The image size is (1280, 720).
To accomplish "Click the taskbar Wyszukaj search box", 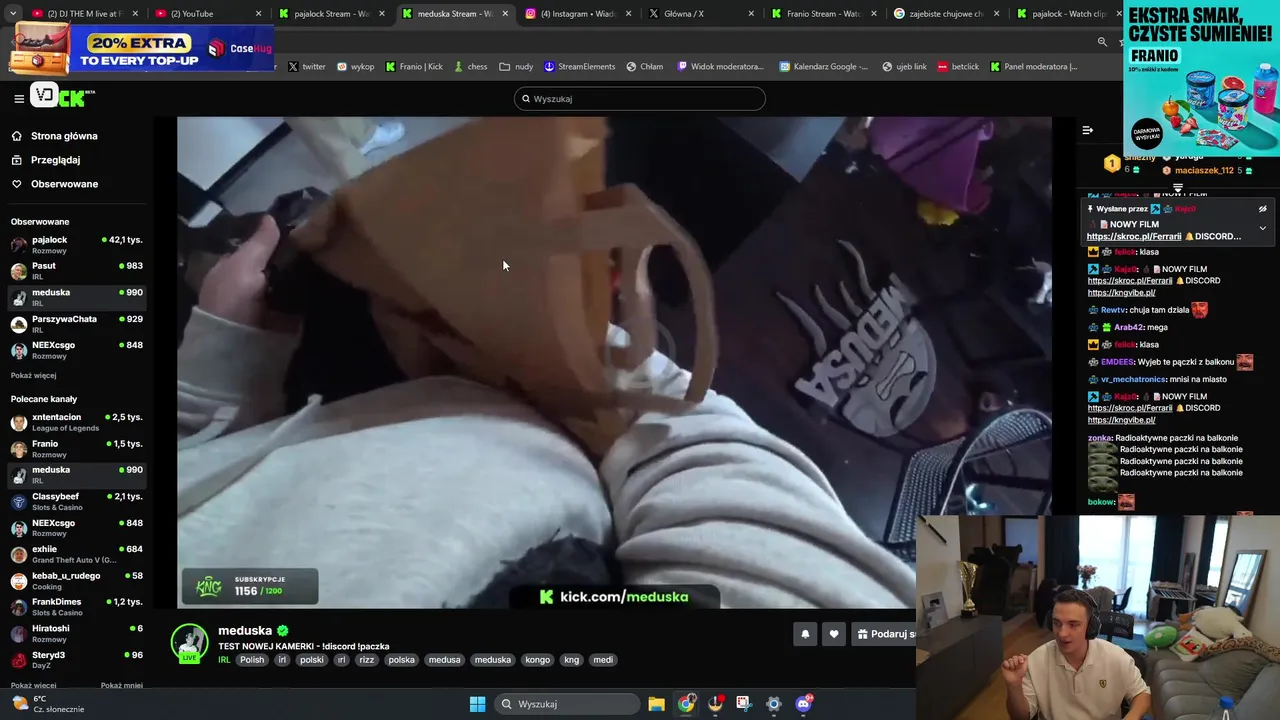I will click(567, 704).
